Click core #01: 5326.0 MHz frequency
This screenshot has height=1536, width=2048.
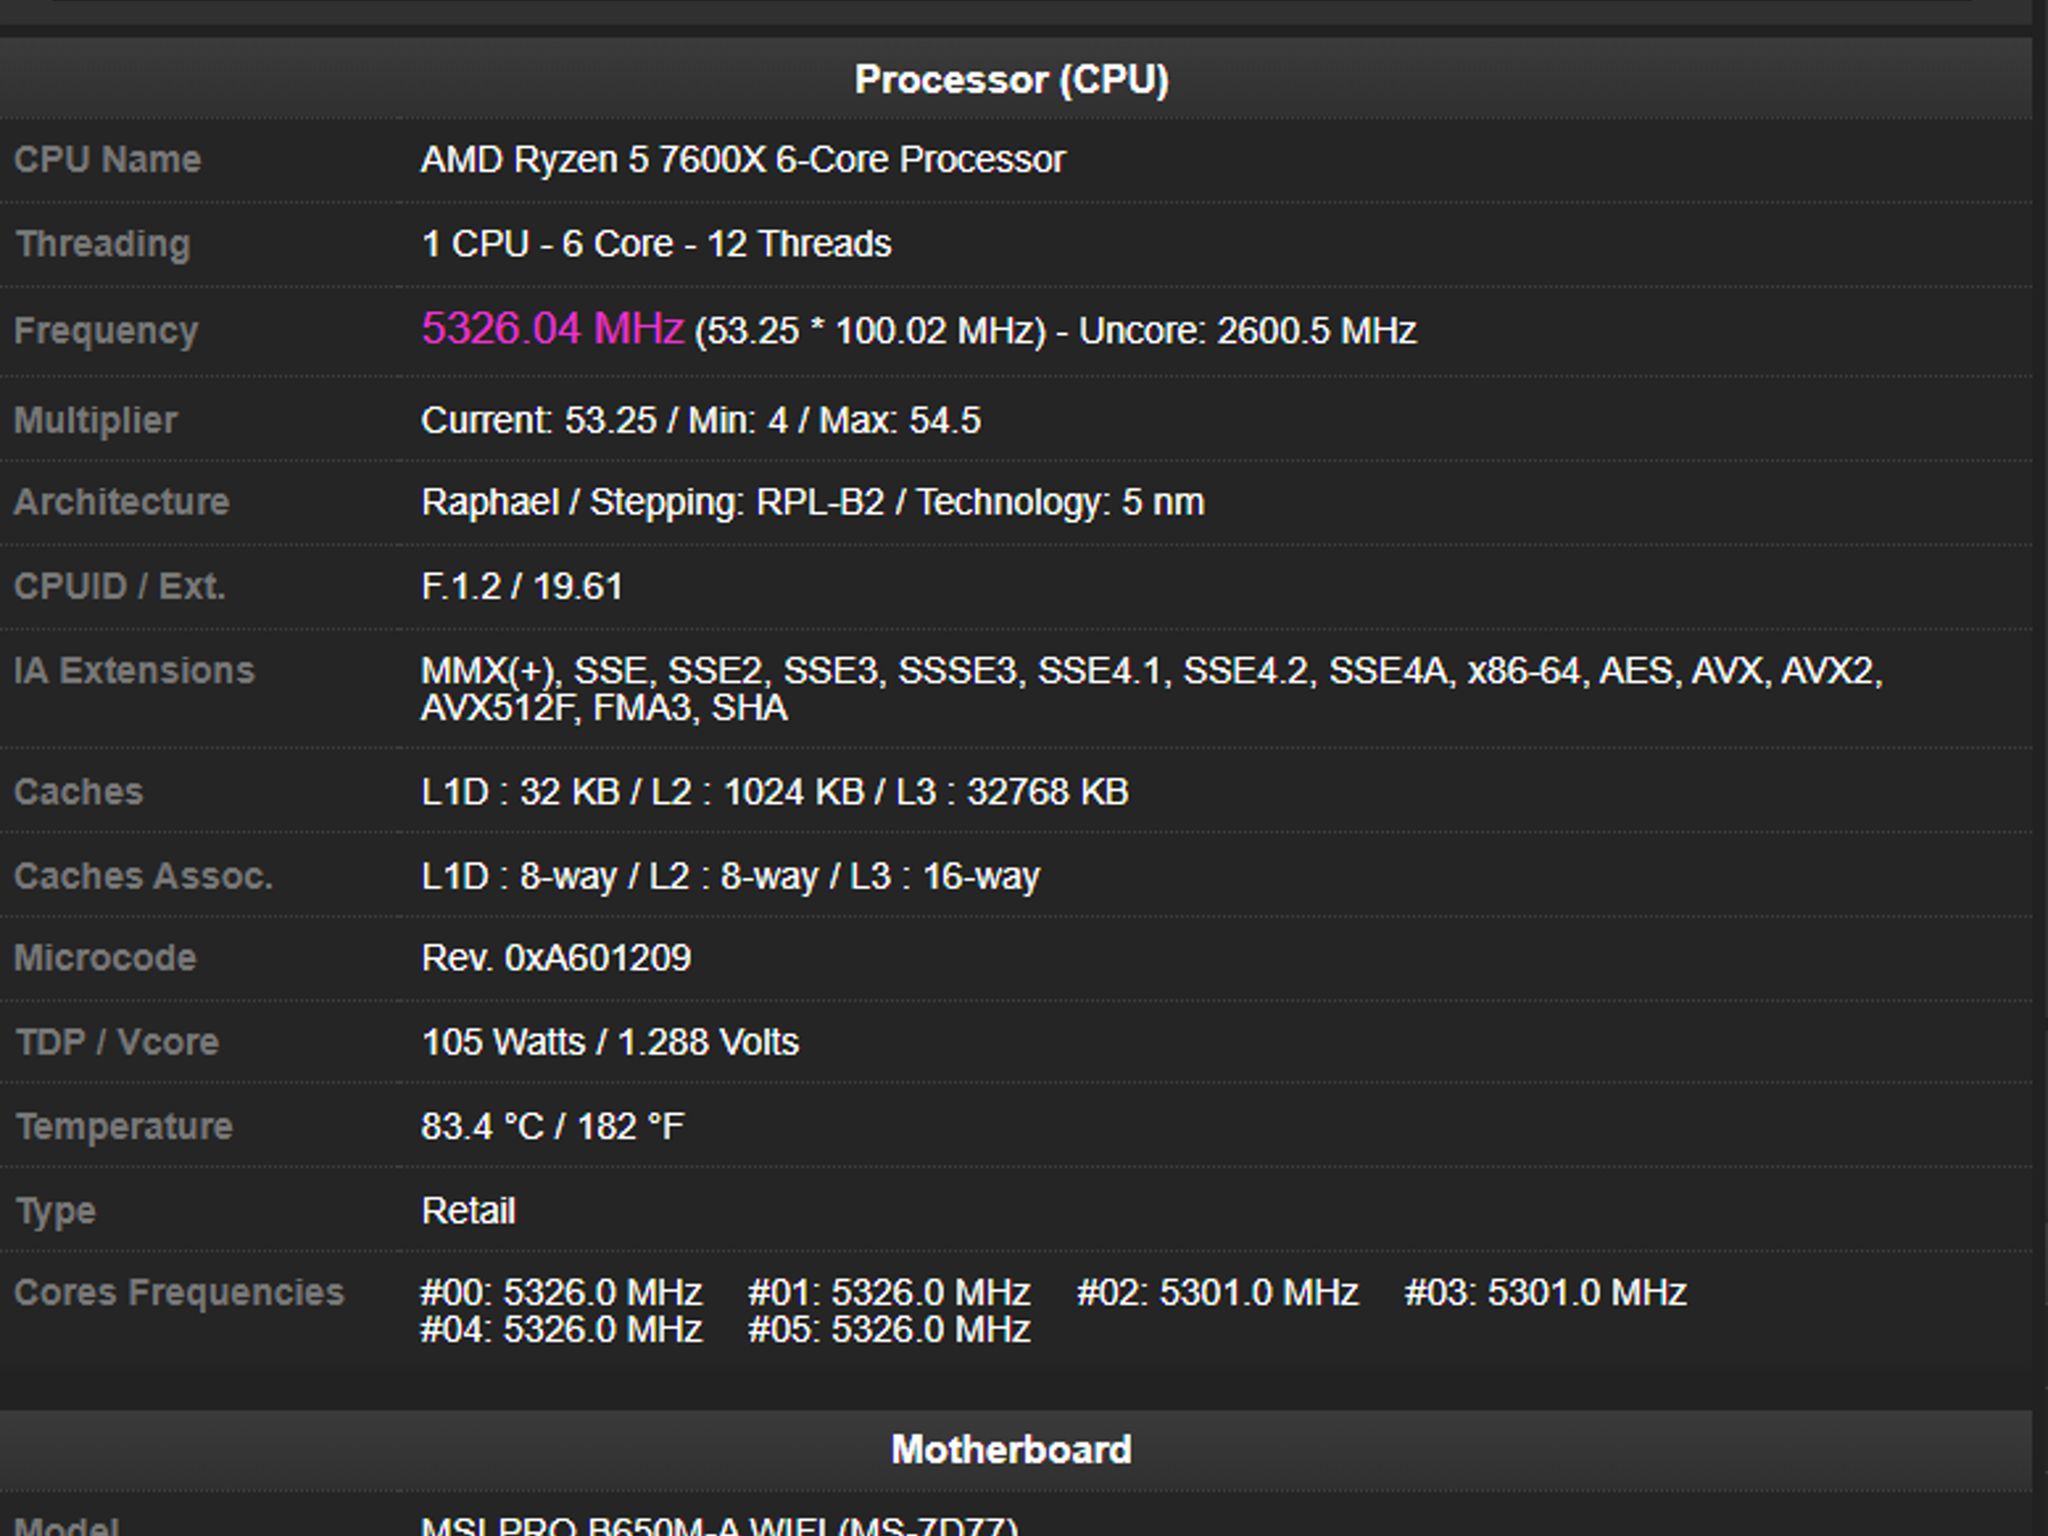[889, 1292]
